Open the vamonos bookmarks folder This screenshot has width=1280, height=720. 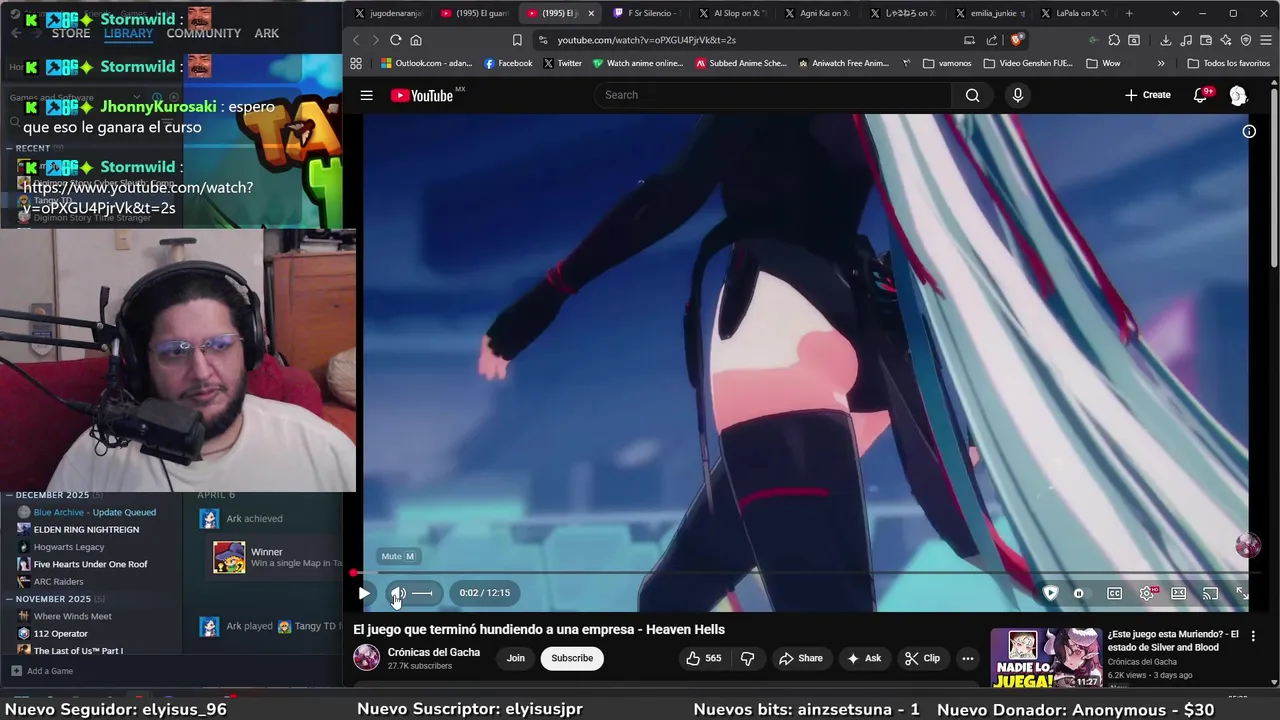click(947, 63)
